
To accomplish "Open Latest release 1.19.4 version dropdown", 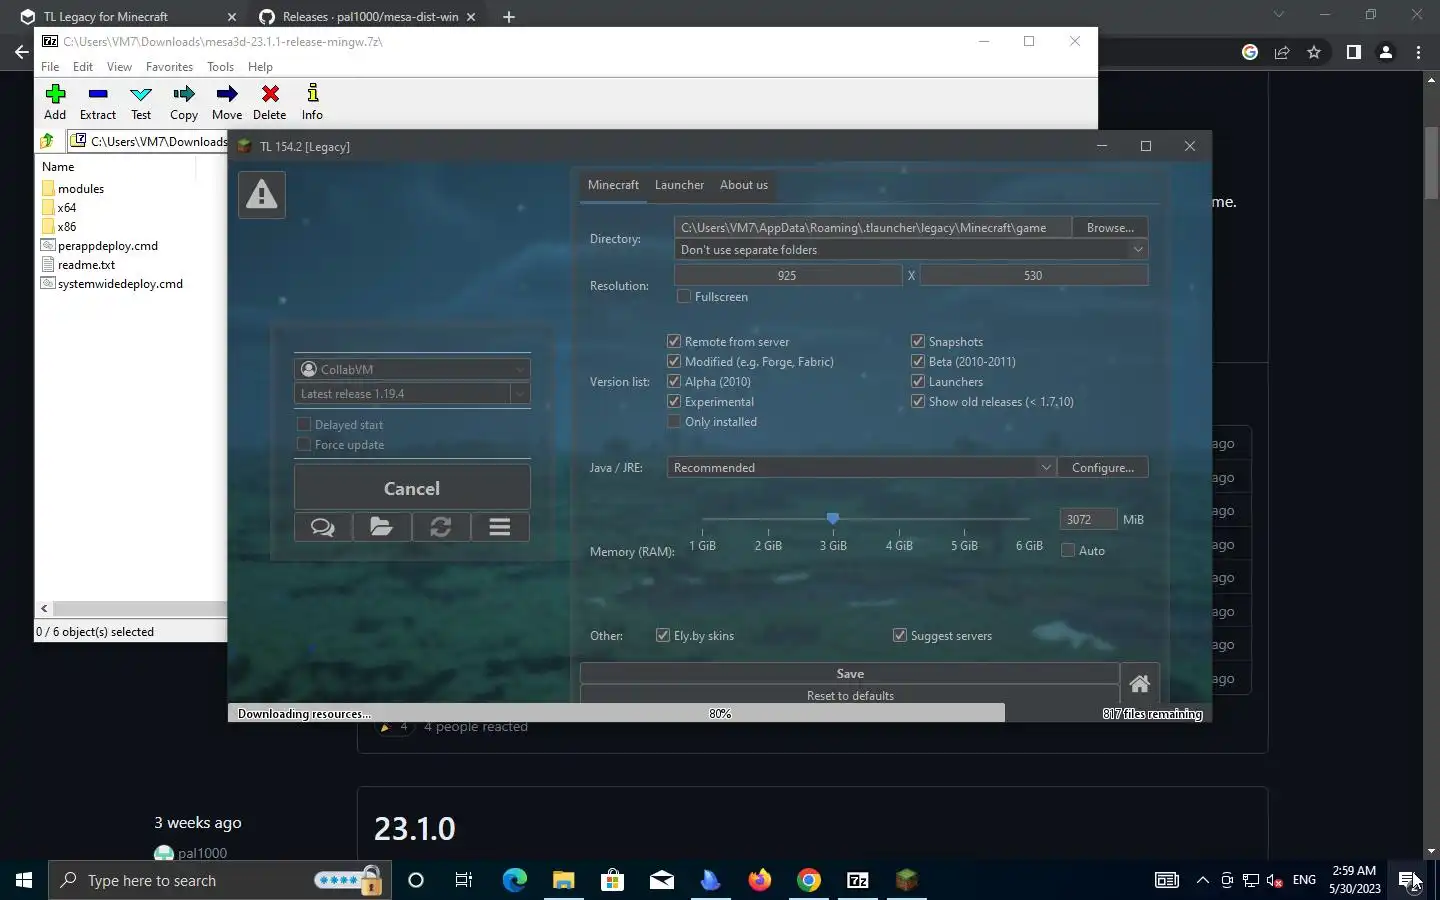I will click(412, 394).
